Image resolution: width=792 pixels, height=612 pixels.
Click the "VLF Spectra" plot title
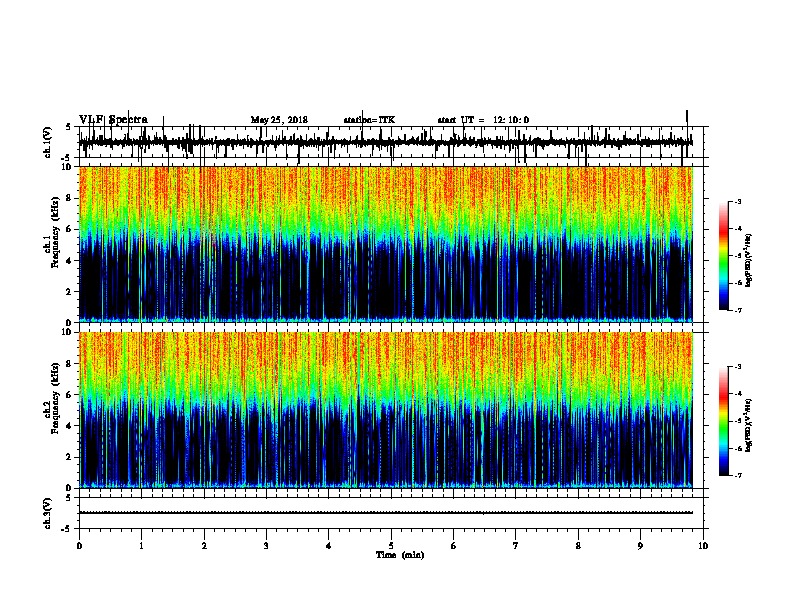coord(113,120)
